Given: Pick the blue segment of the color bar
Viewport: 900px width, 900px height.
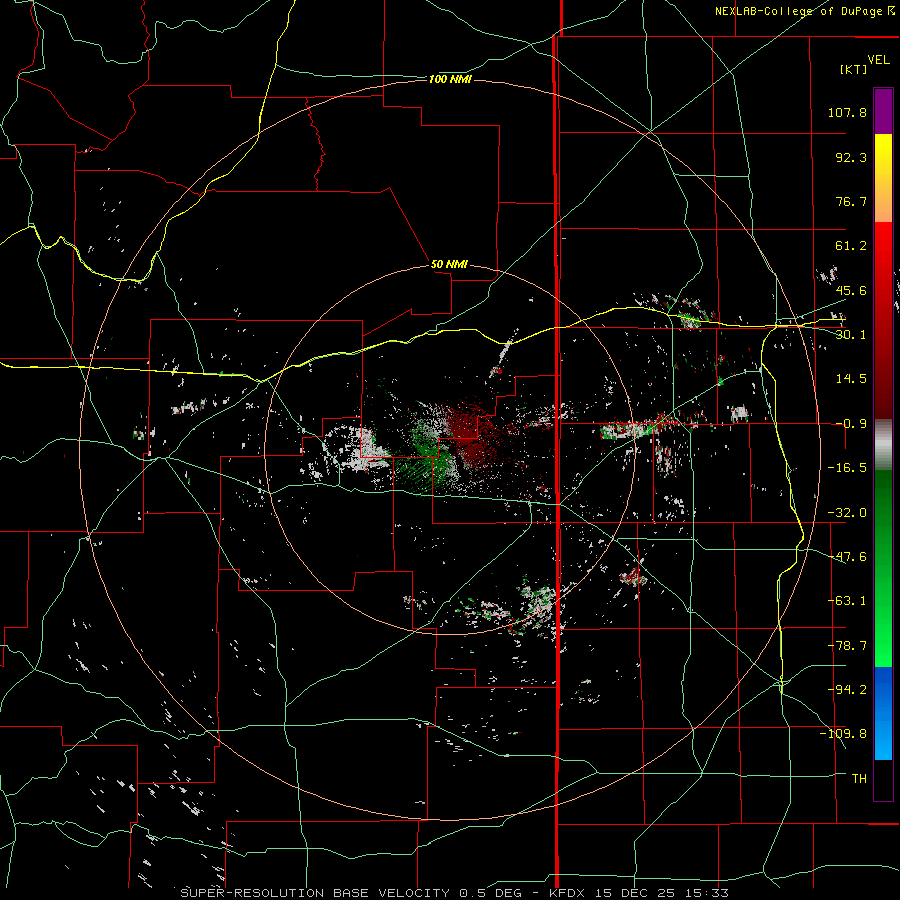Looking at the screenshot, I should pos(883,713).
